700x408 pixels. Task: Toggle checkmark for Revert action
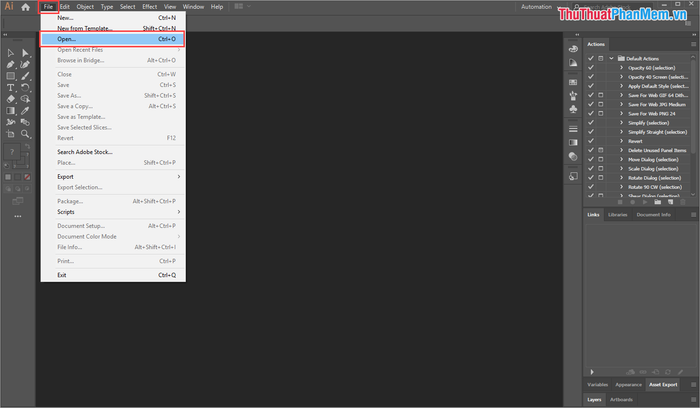point(591,141)
